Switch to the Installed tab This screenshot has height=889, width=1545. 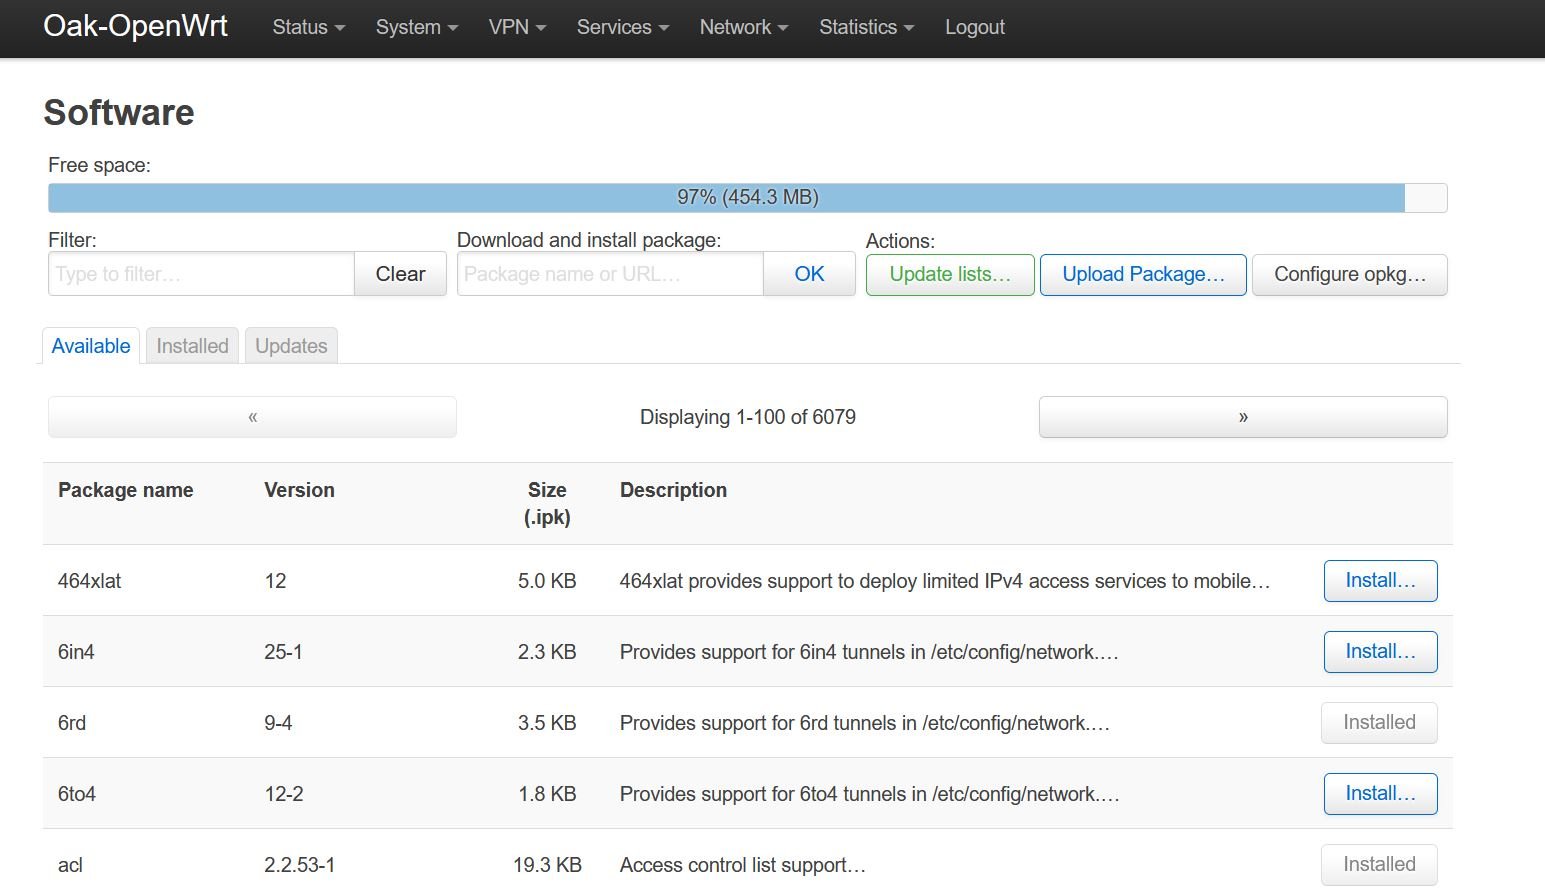point(192,346)
